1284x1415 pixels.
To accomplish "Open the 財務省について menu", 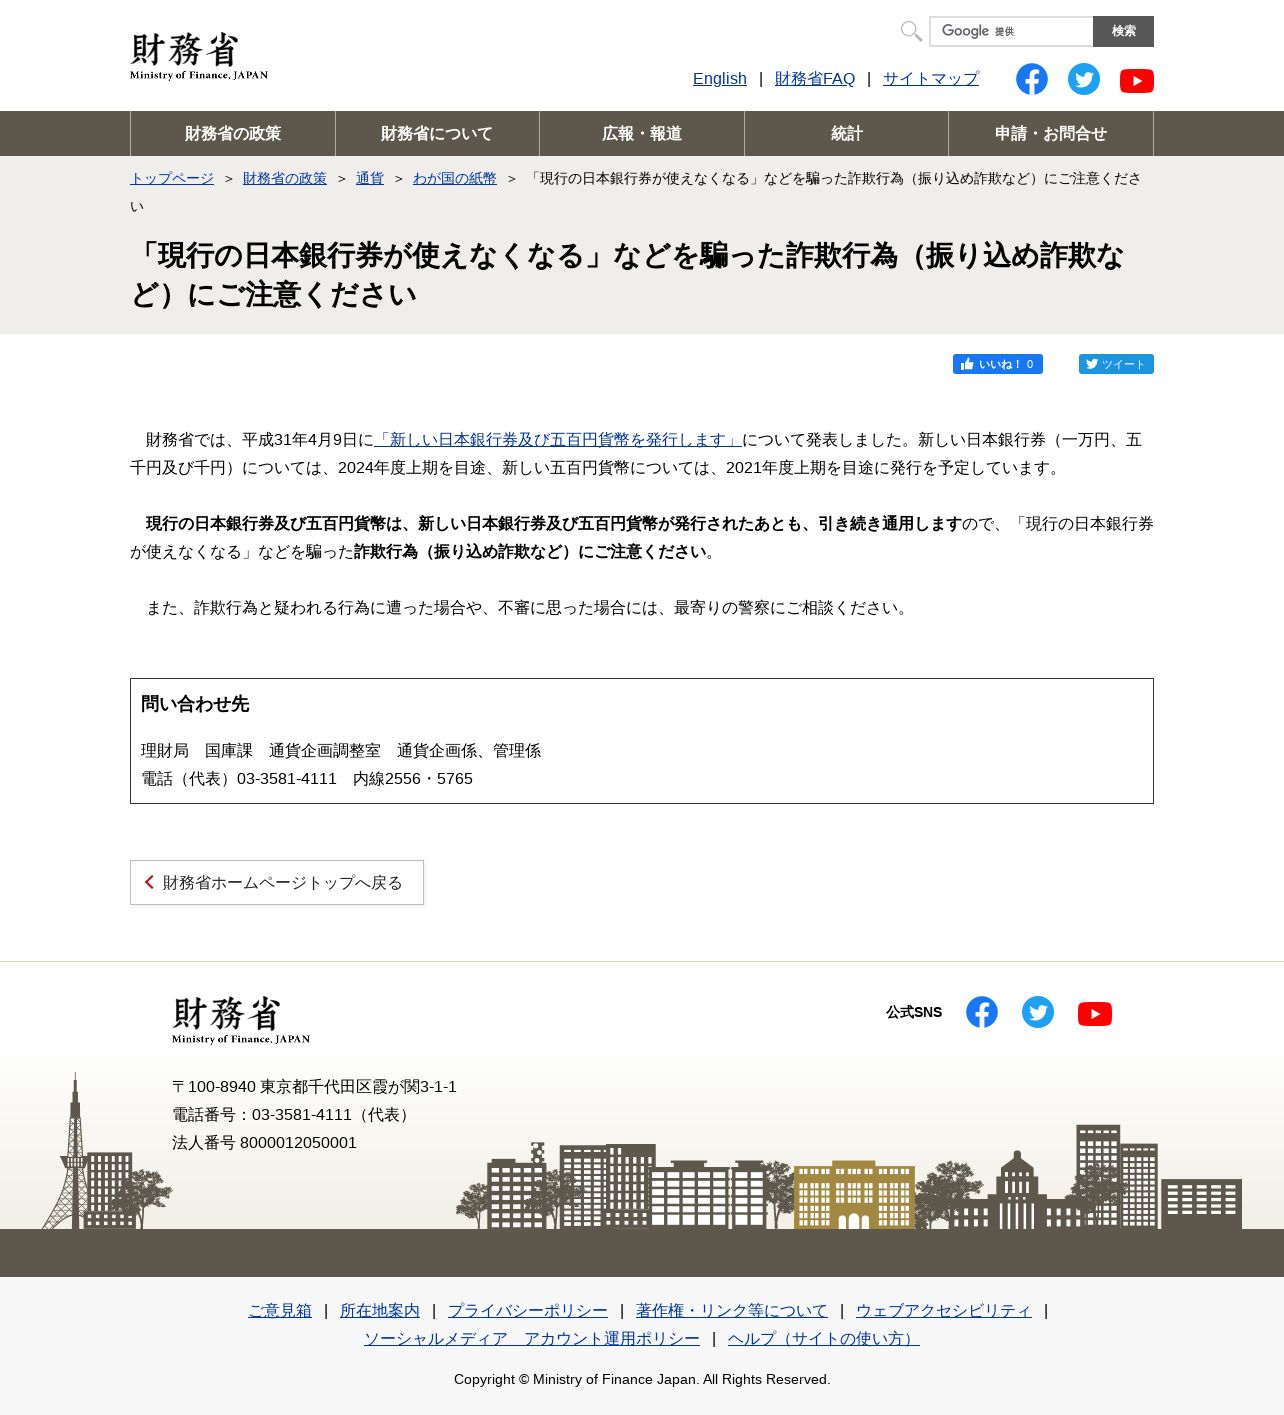I will (437, 133).
